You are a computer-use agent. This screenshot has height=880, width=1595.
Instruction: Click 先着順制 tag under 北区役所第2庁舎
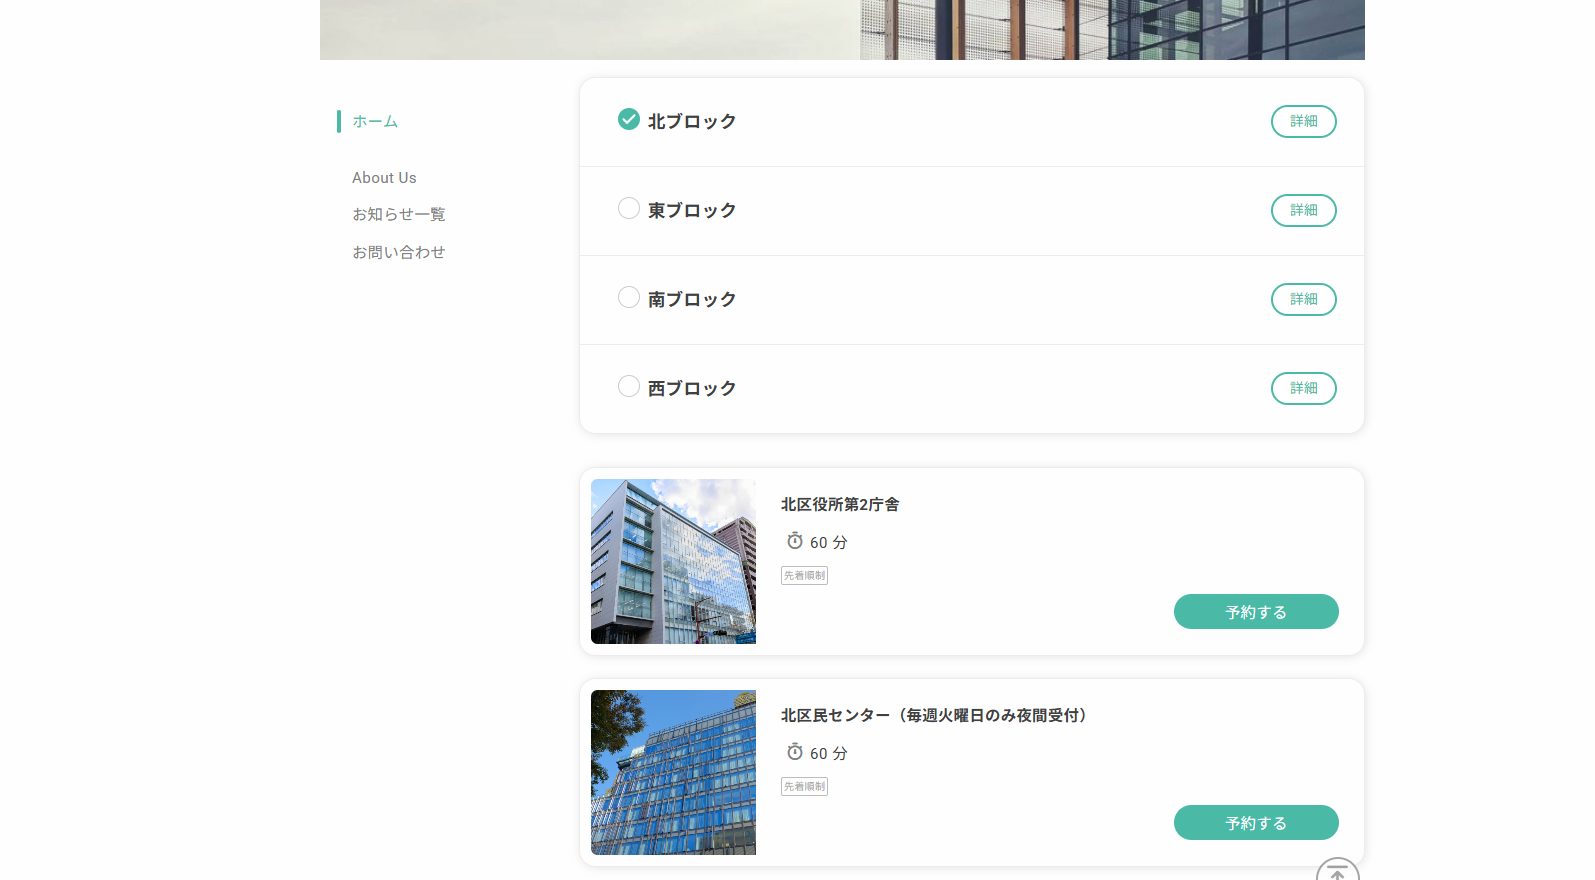[x=804, y=576]
